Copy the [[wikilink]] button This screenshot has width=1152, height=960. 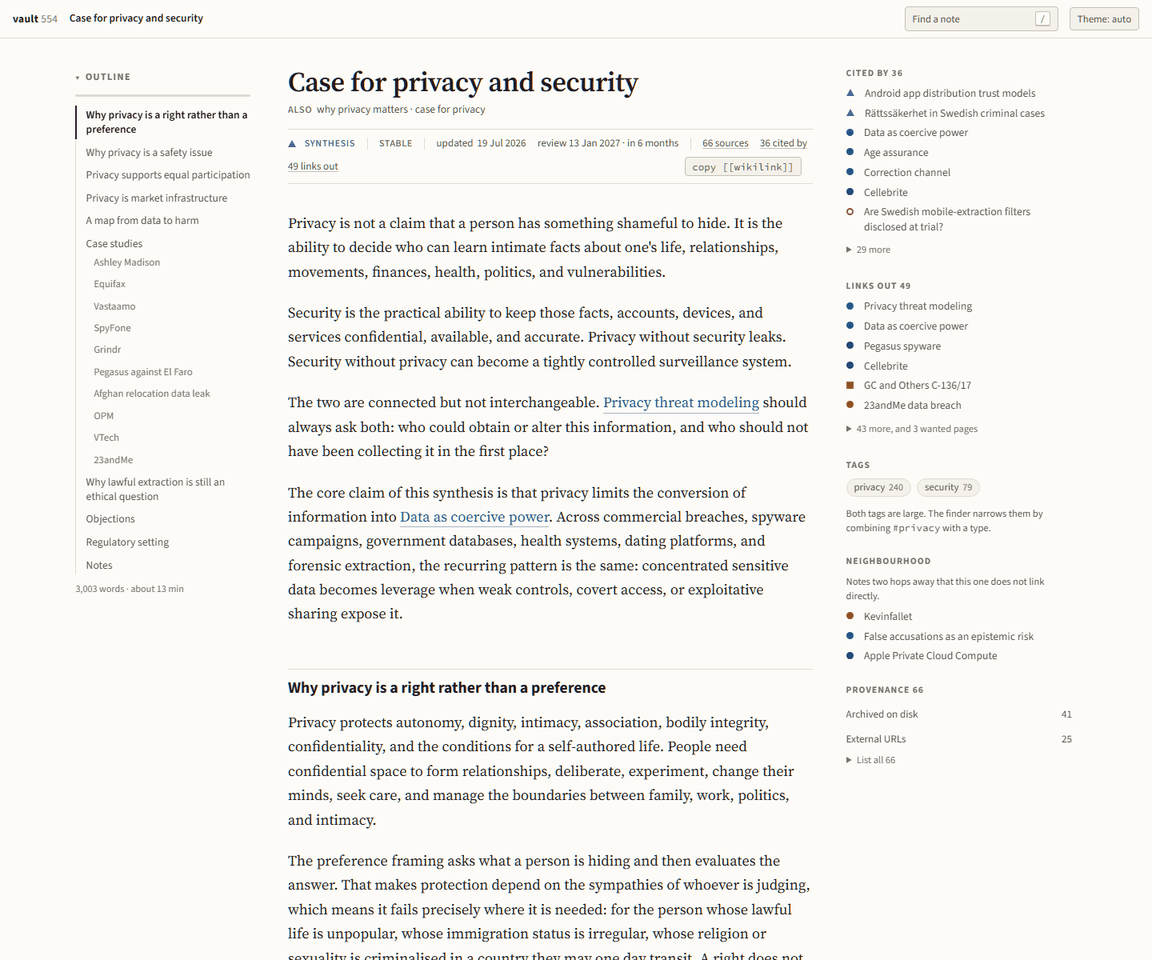coord(743,167)
